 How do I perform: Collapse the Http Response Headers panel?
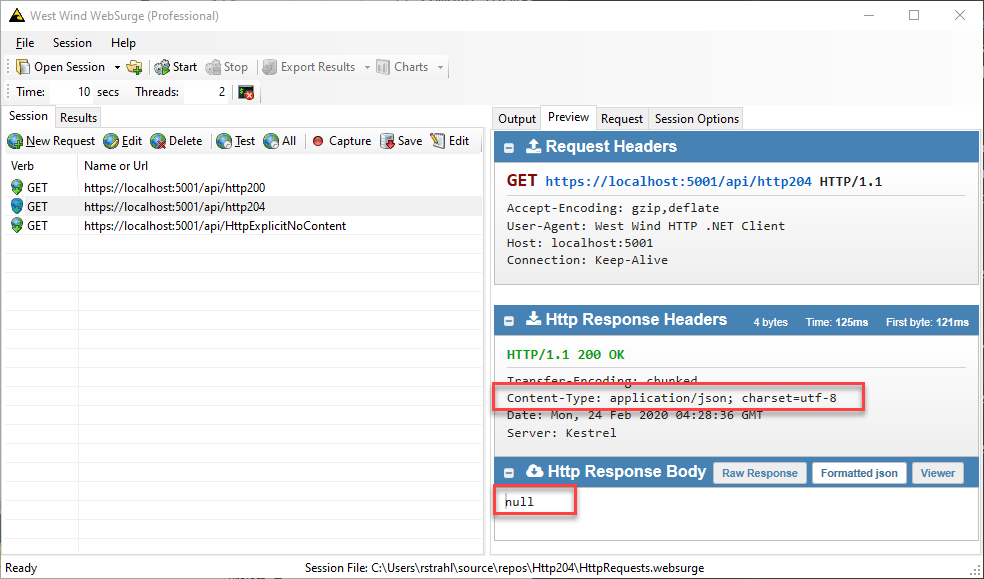pos(509,320)
